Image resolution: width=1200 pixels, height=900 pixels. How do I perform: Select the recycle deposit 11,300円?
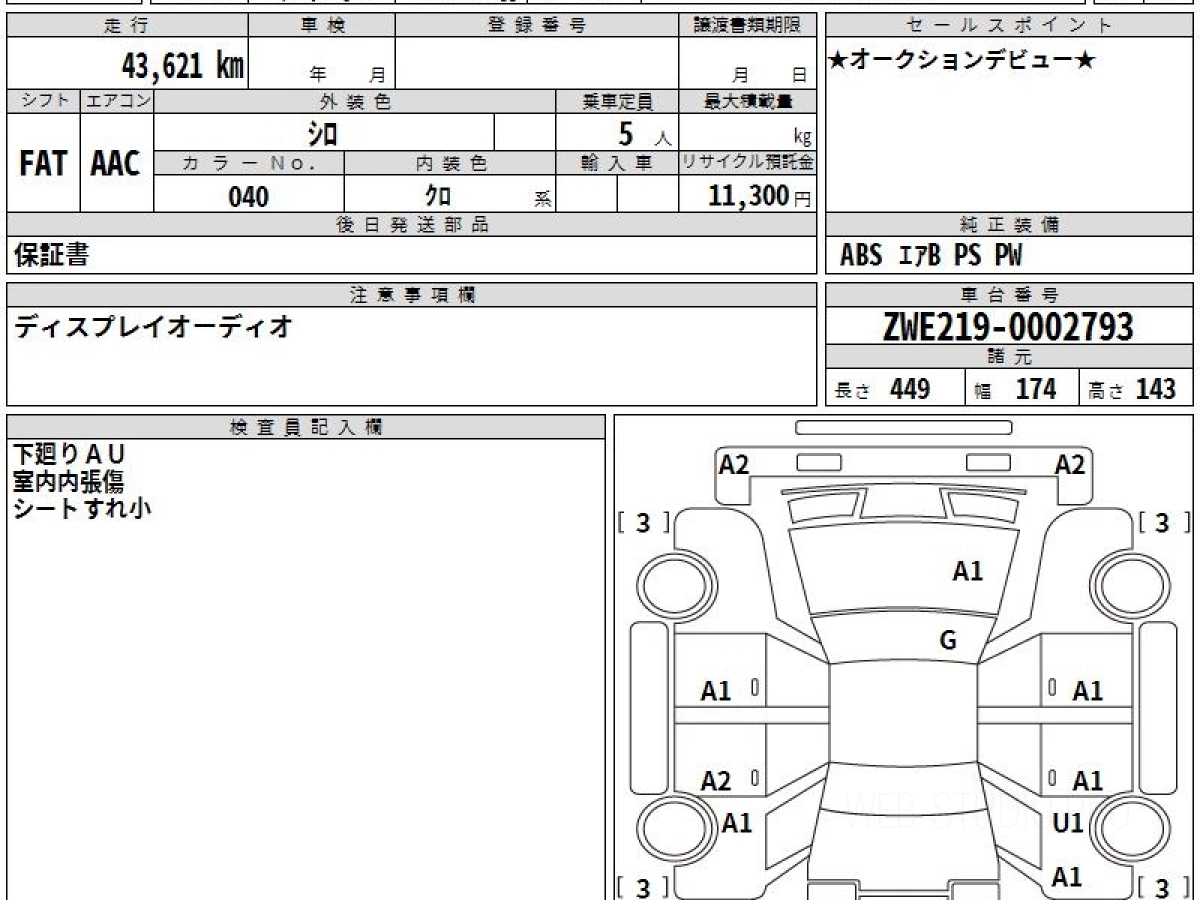(759, 196)
